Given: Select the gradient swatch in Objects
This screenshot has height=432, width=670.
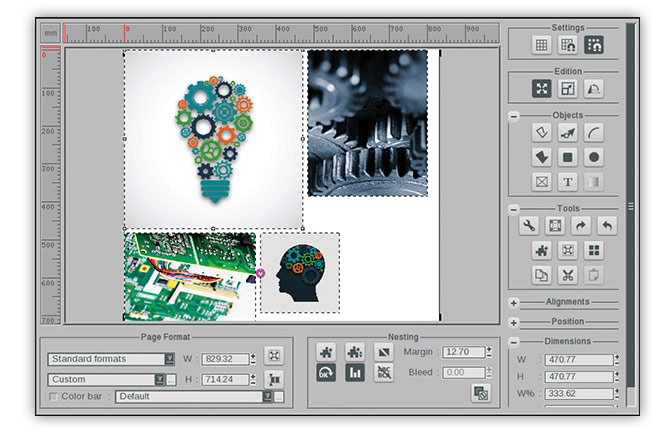Looking at the screenshot, I should 593,182.
